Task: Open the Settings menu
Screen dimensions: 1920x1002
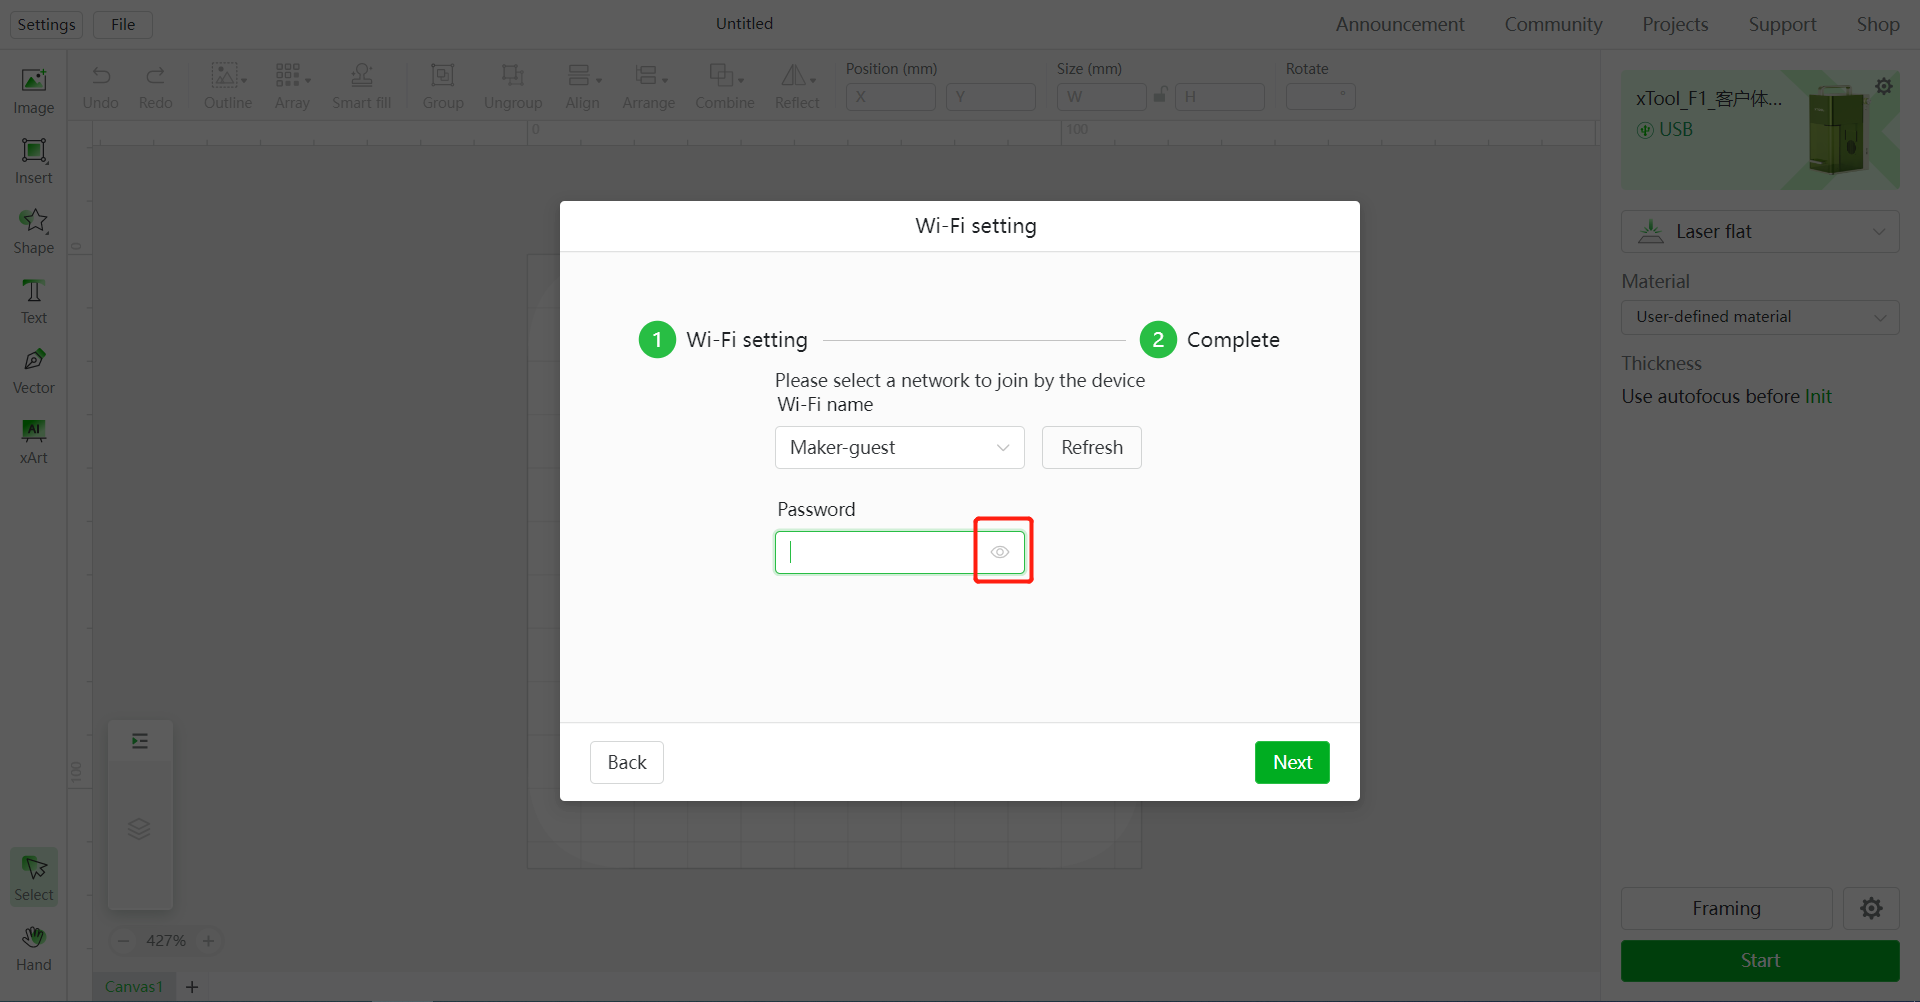Action: pyautogui.click(x=46, y=24)
